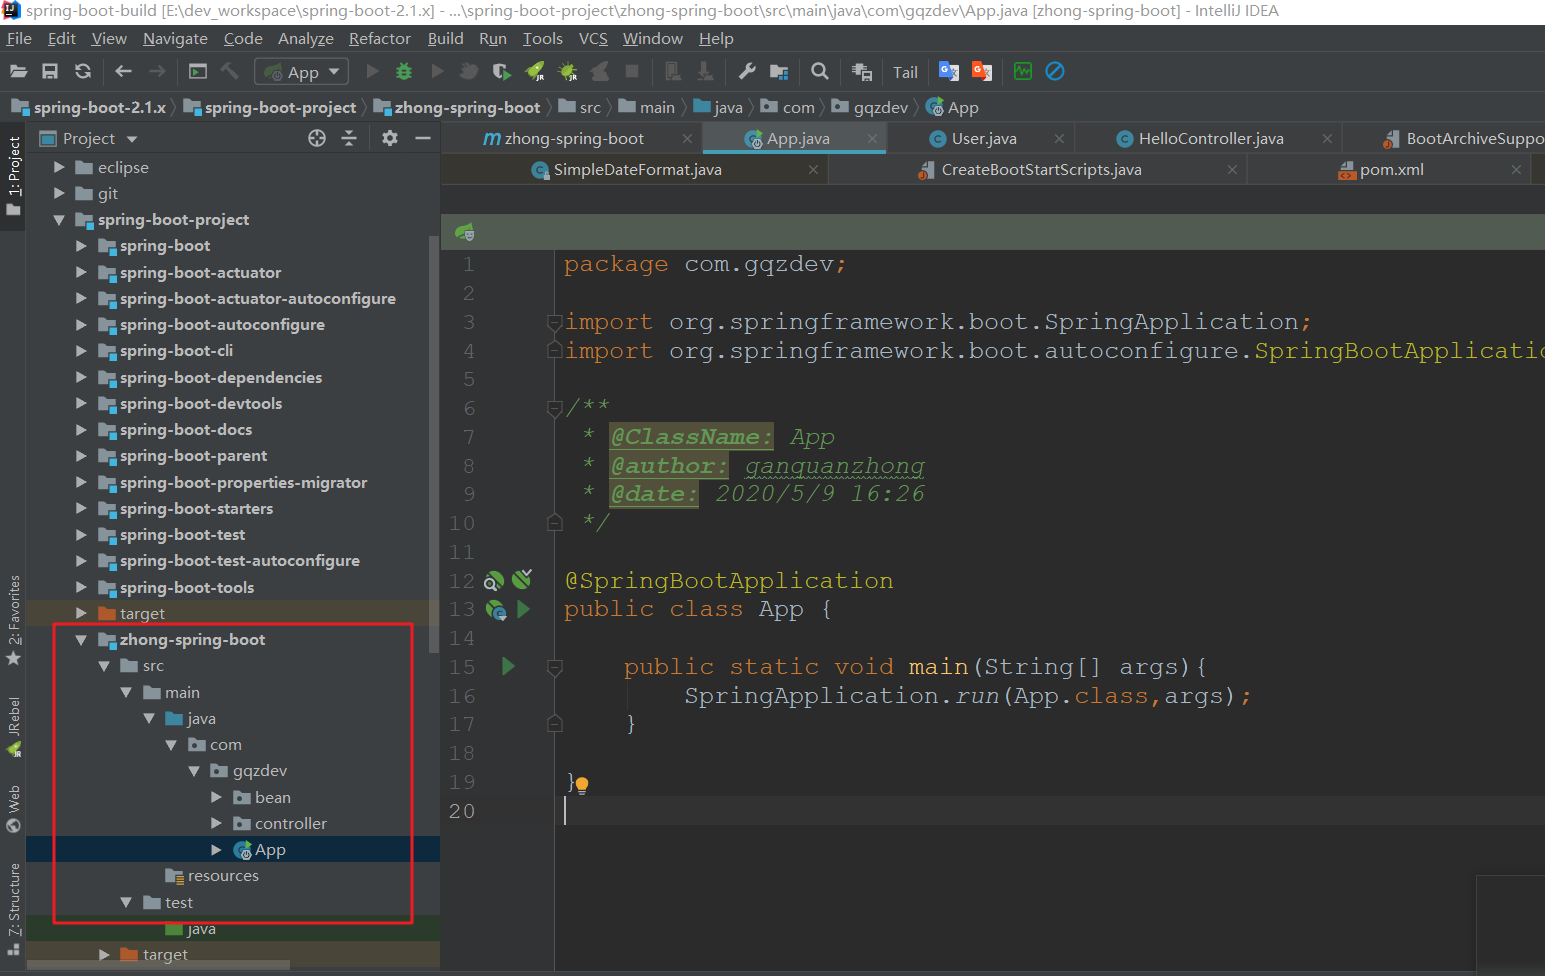Click the blue Translate icon
This screenshot has width=1545, height=976.
coord(949,71)
